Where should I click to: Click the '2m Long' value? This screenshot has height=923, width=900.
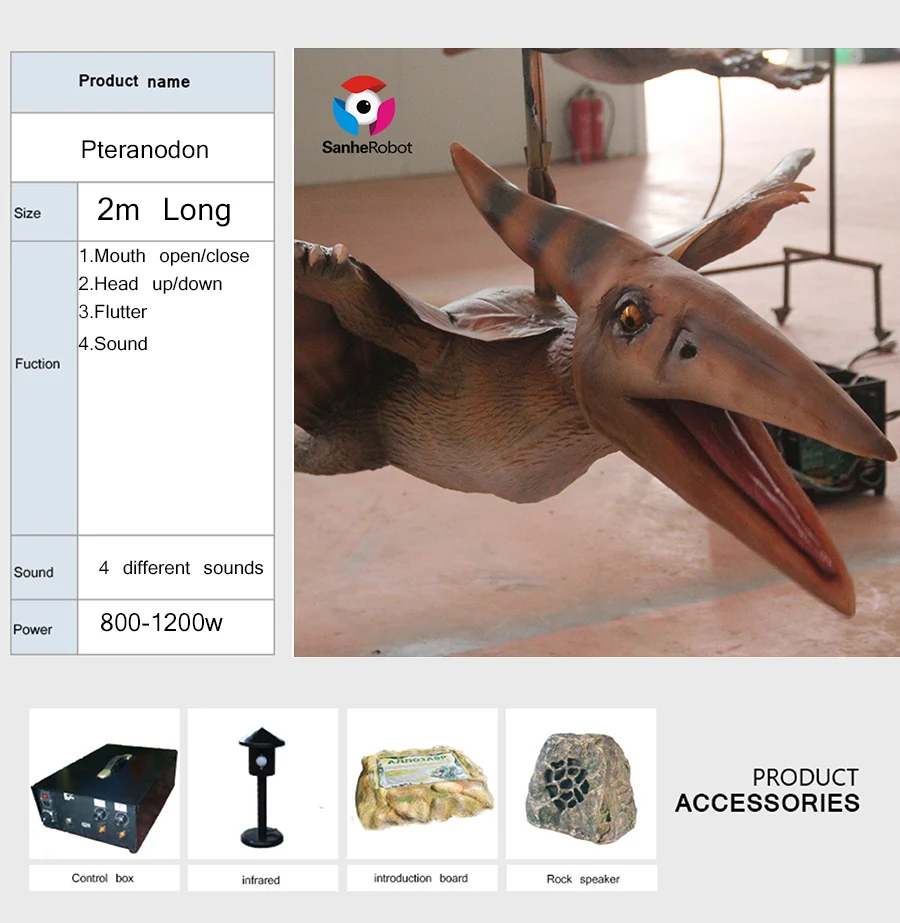[x=164, y=210]
